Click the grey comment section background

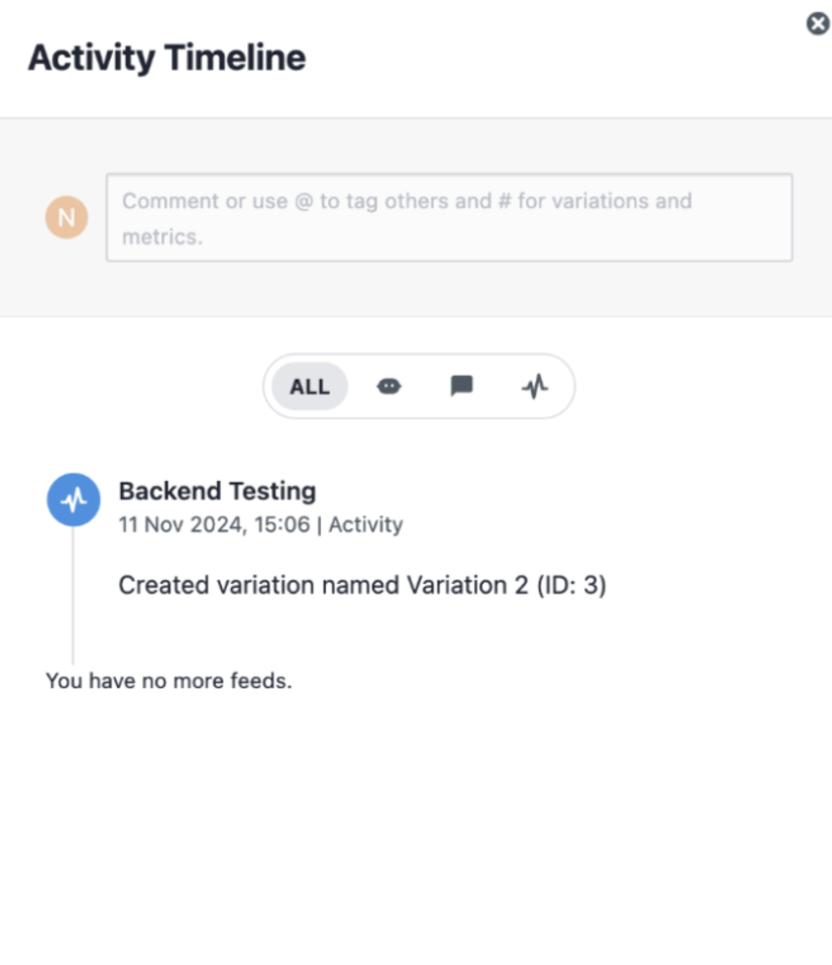(x=416, y=289)
